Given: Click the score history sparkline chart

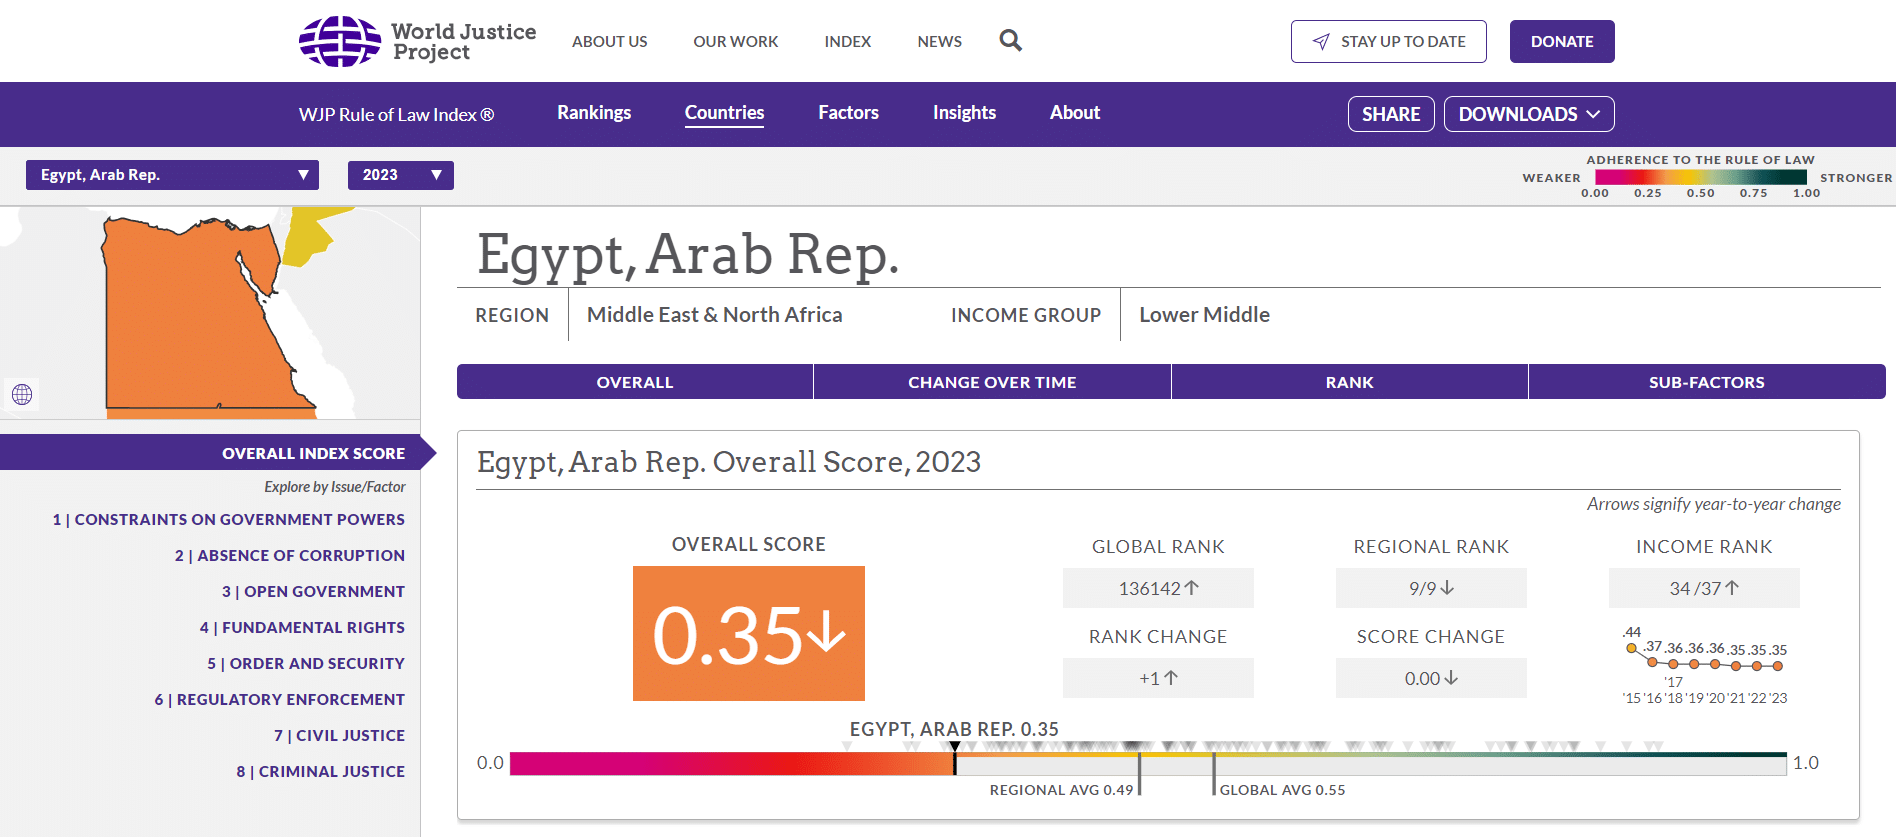Looking at the screenshot, I should 1705,665.
